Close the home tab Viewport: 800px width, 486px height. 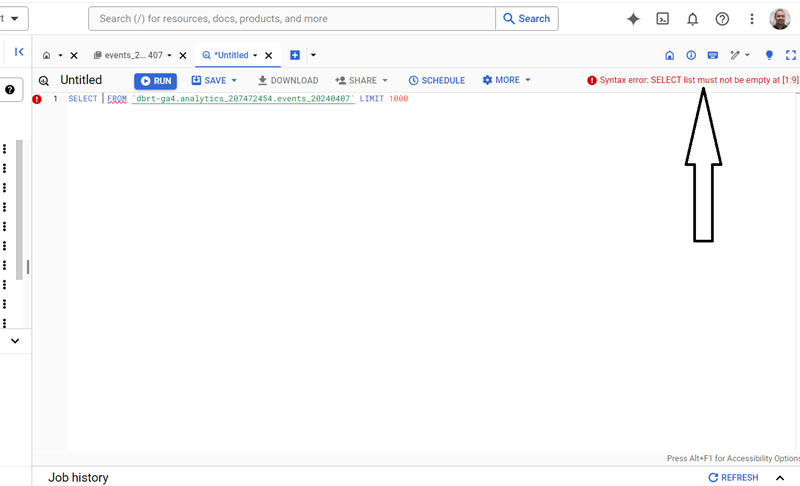coord(74,55)
